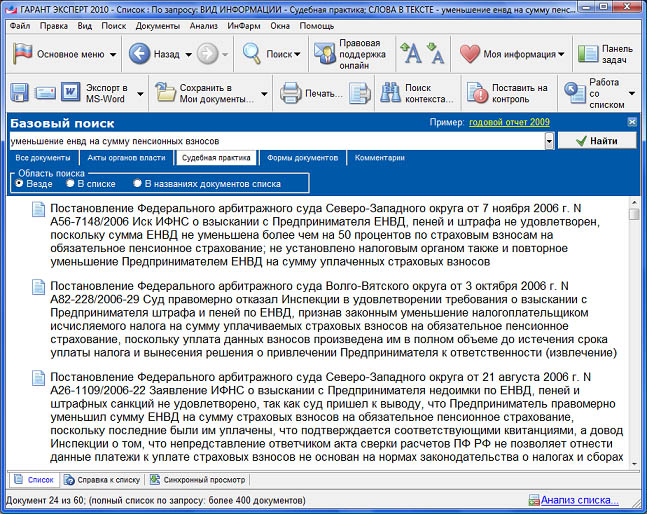Click the send by email envelope icon

tap(45, 94)
